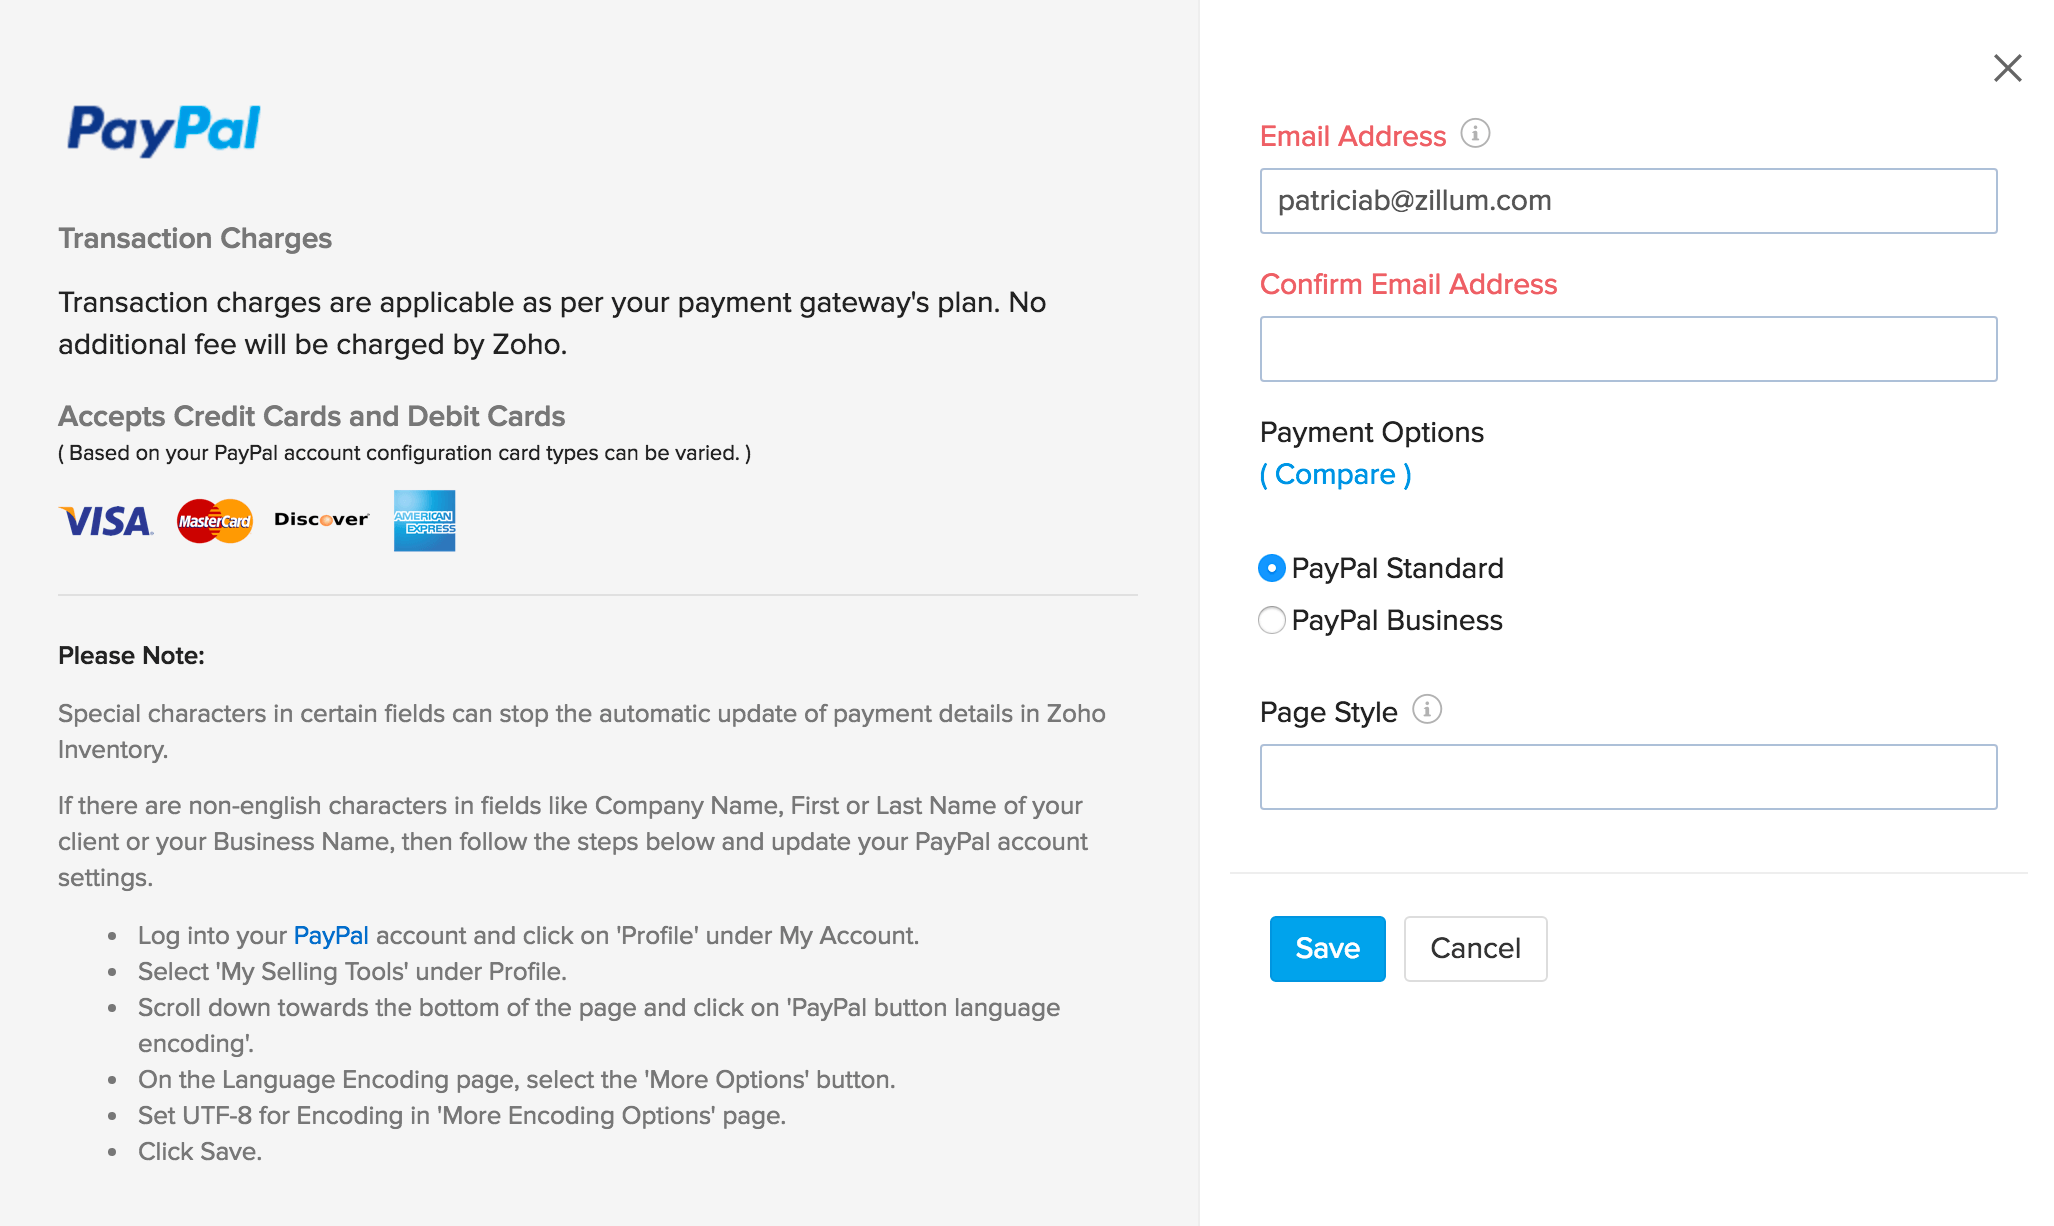This screenshot has width=2054, height=1226.
Task: Show info tooltip for Page Style
Action: pos(1427,710)
